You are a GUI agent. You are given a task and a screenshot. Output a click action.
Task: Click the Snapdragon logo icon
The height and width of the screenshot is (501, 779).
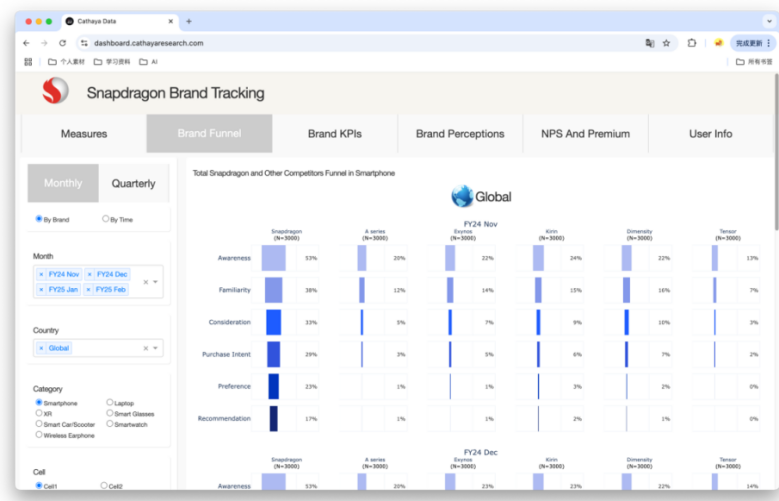click(x=55, y=92)
